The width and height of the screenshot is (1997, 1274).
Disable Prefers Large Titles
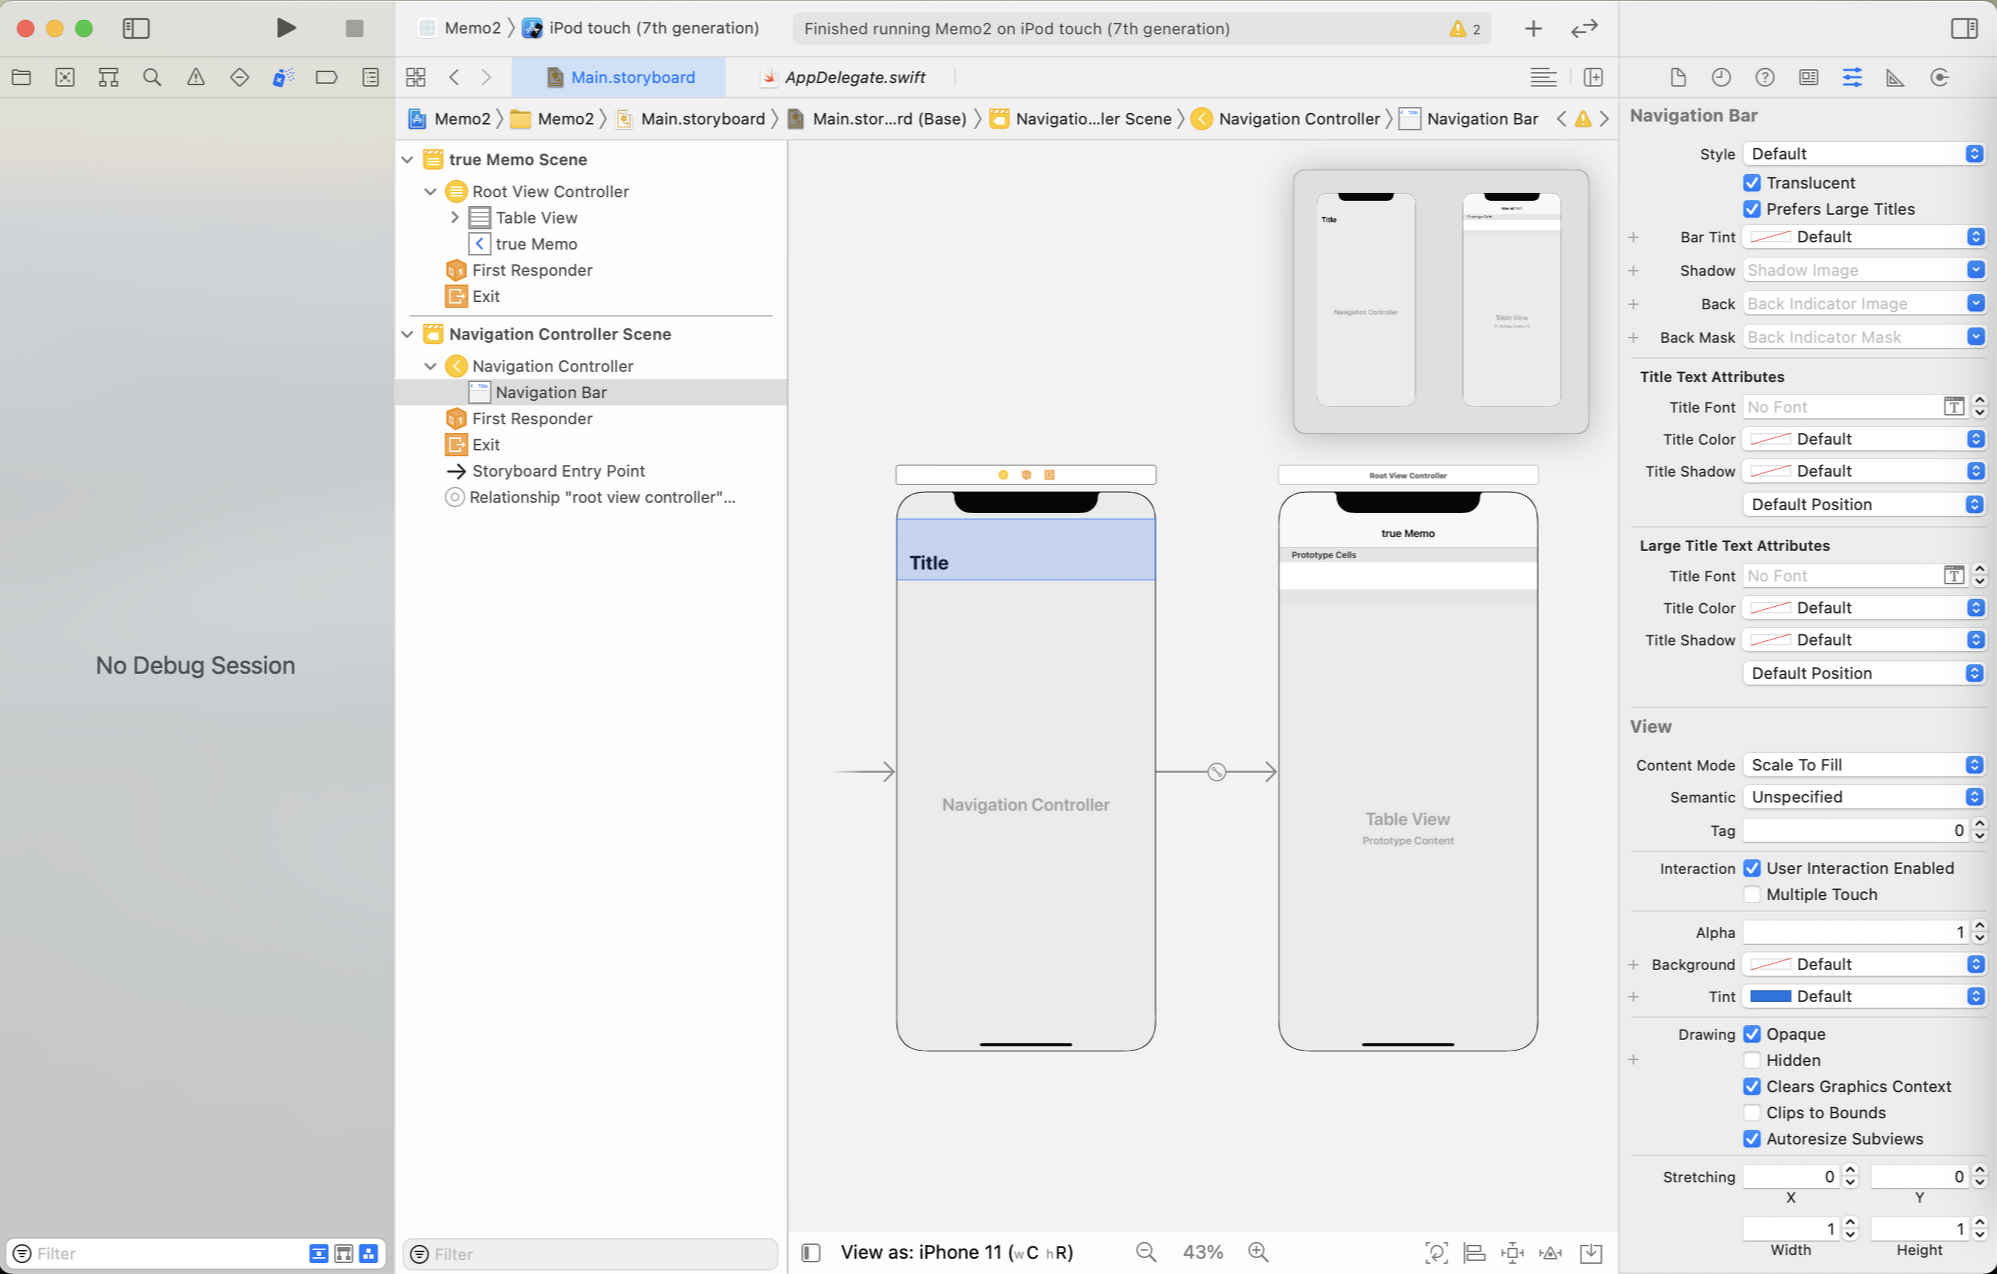(x=1752, y=209)
